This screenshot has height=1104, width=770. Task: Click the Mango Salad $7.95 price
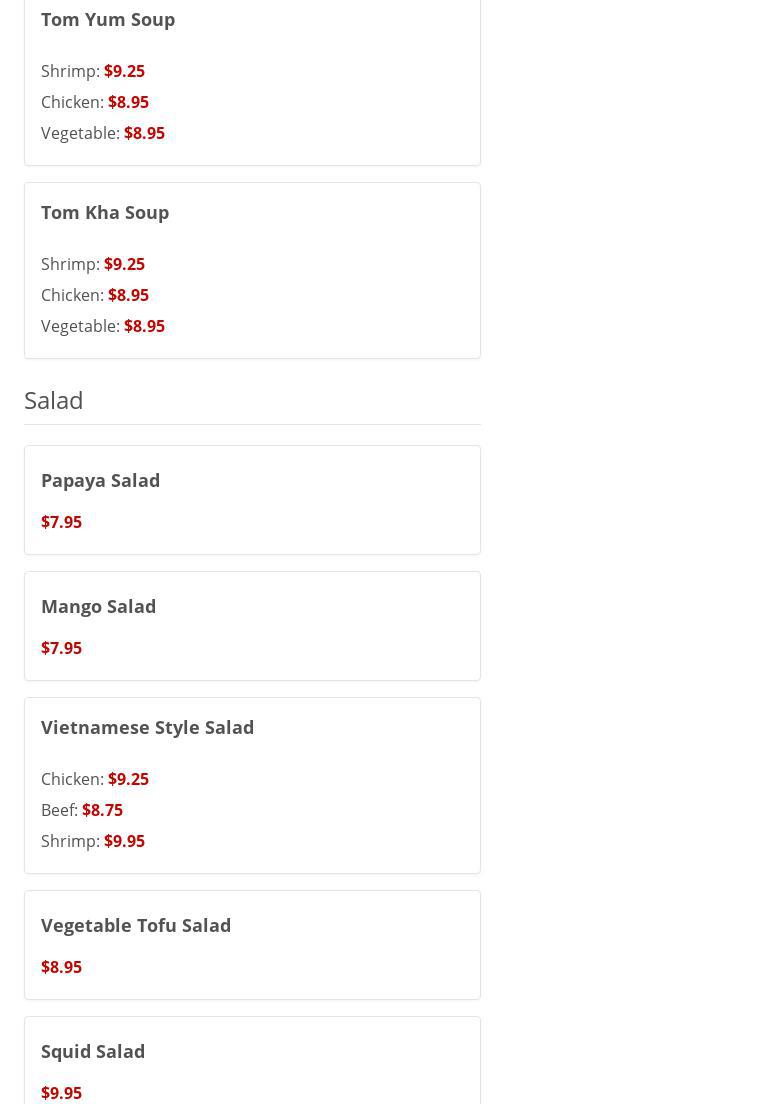click(61, 648)
